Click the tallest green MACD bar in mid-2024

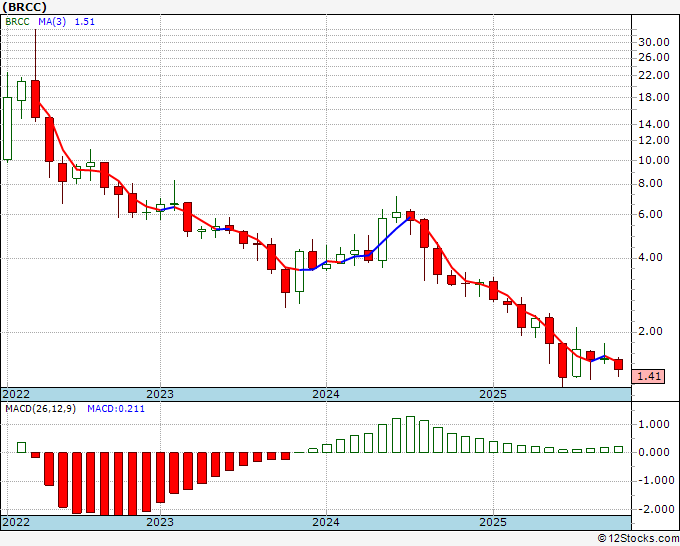tap(410, 435)
